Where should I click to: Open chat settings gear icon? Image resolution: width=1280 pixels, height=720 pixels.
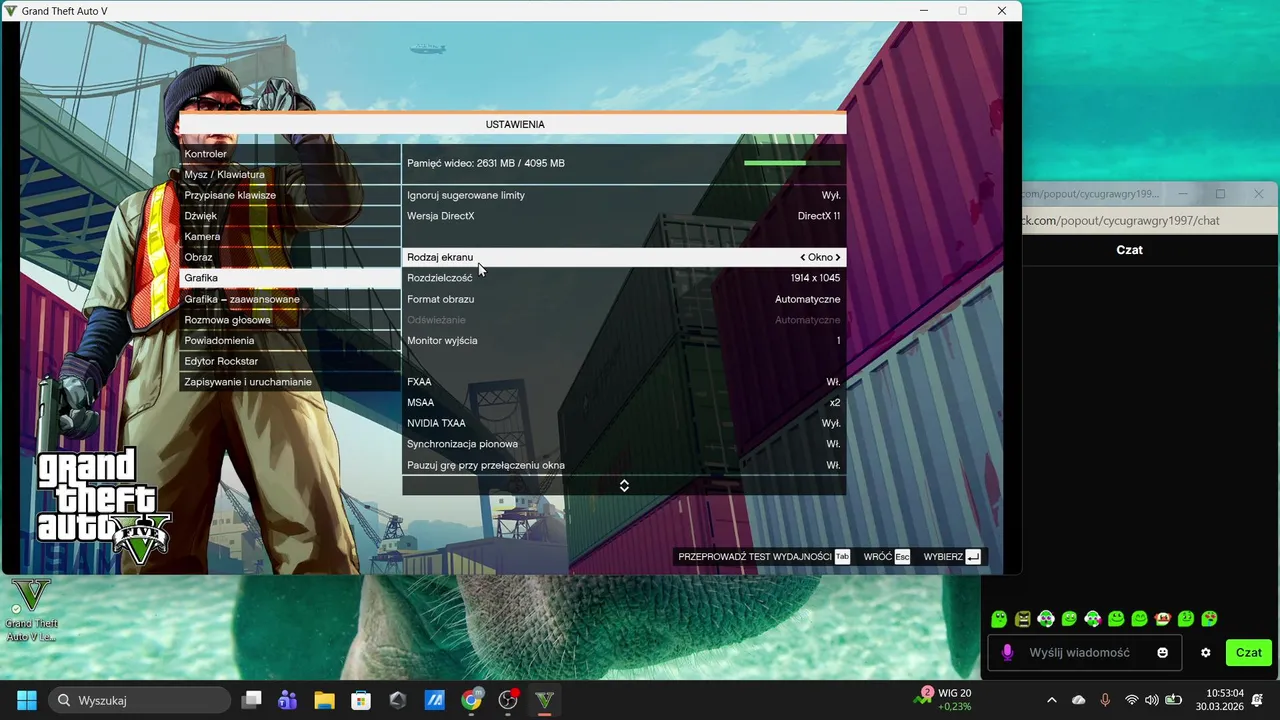point(1206,653)
